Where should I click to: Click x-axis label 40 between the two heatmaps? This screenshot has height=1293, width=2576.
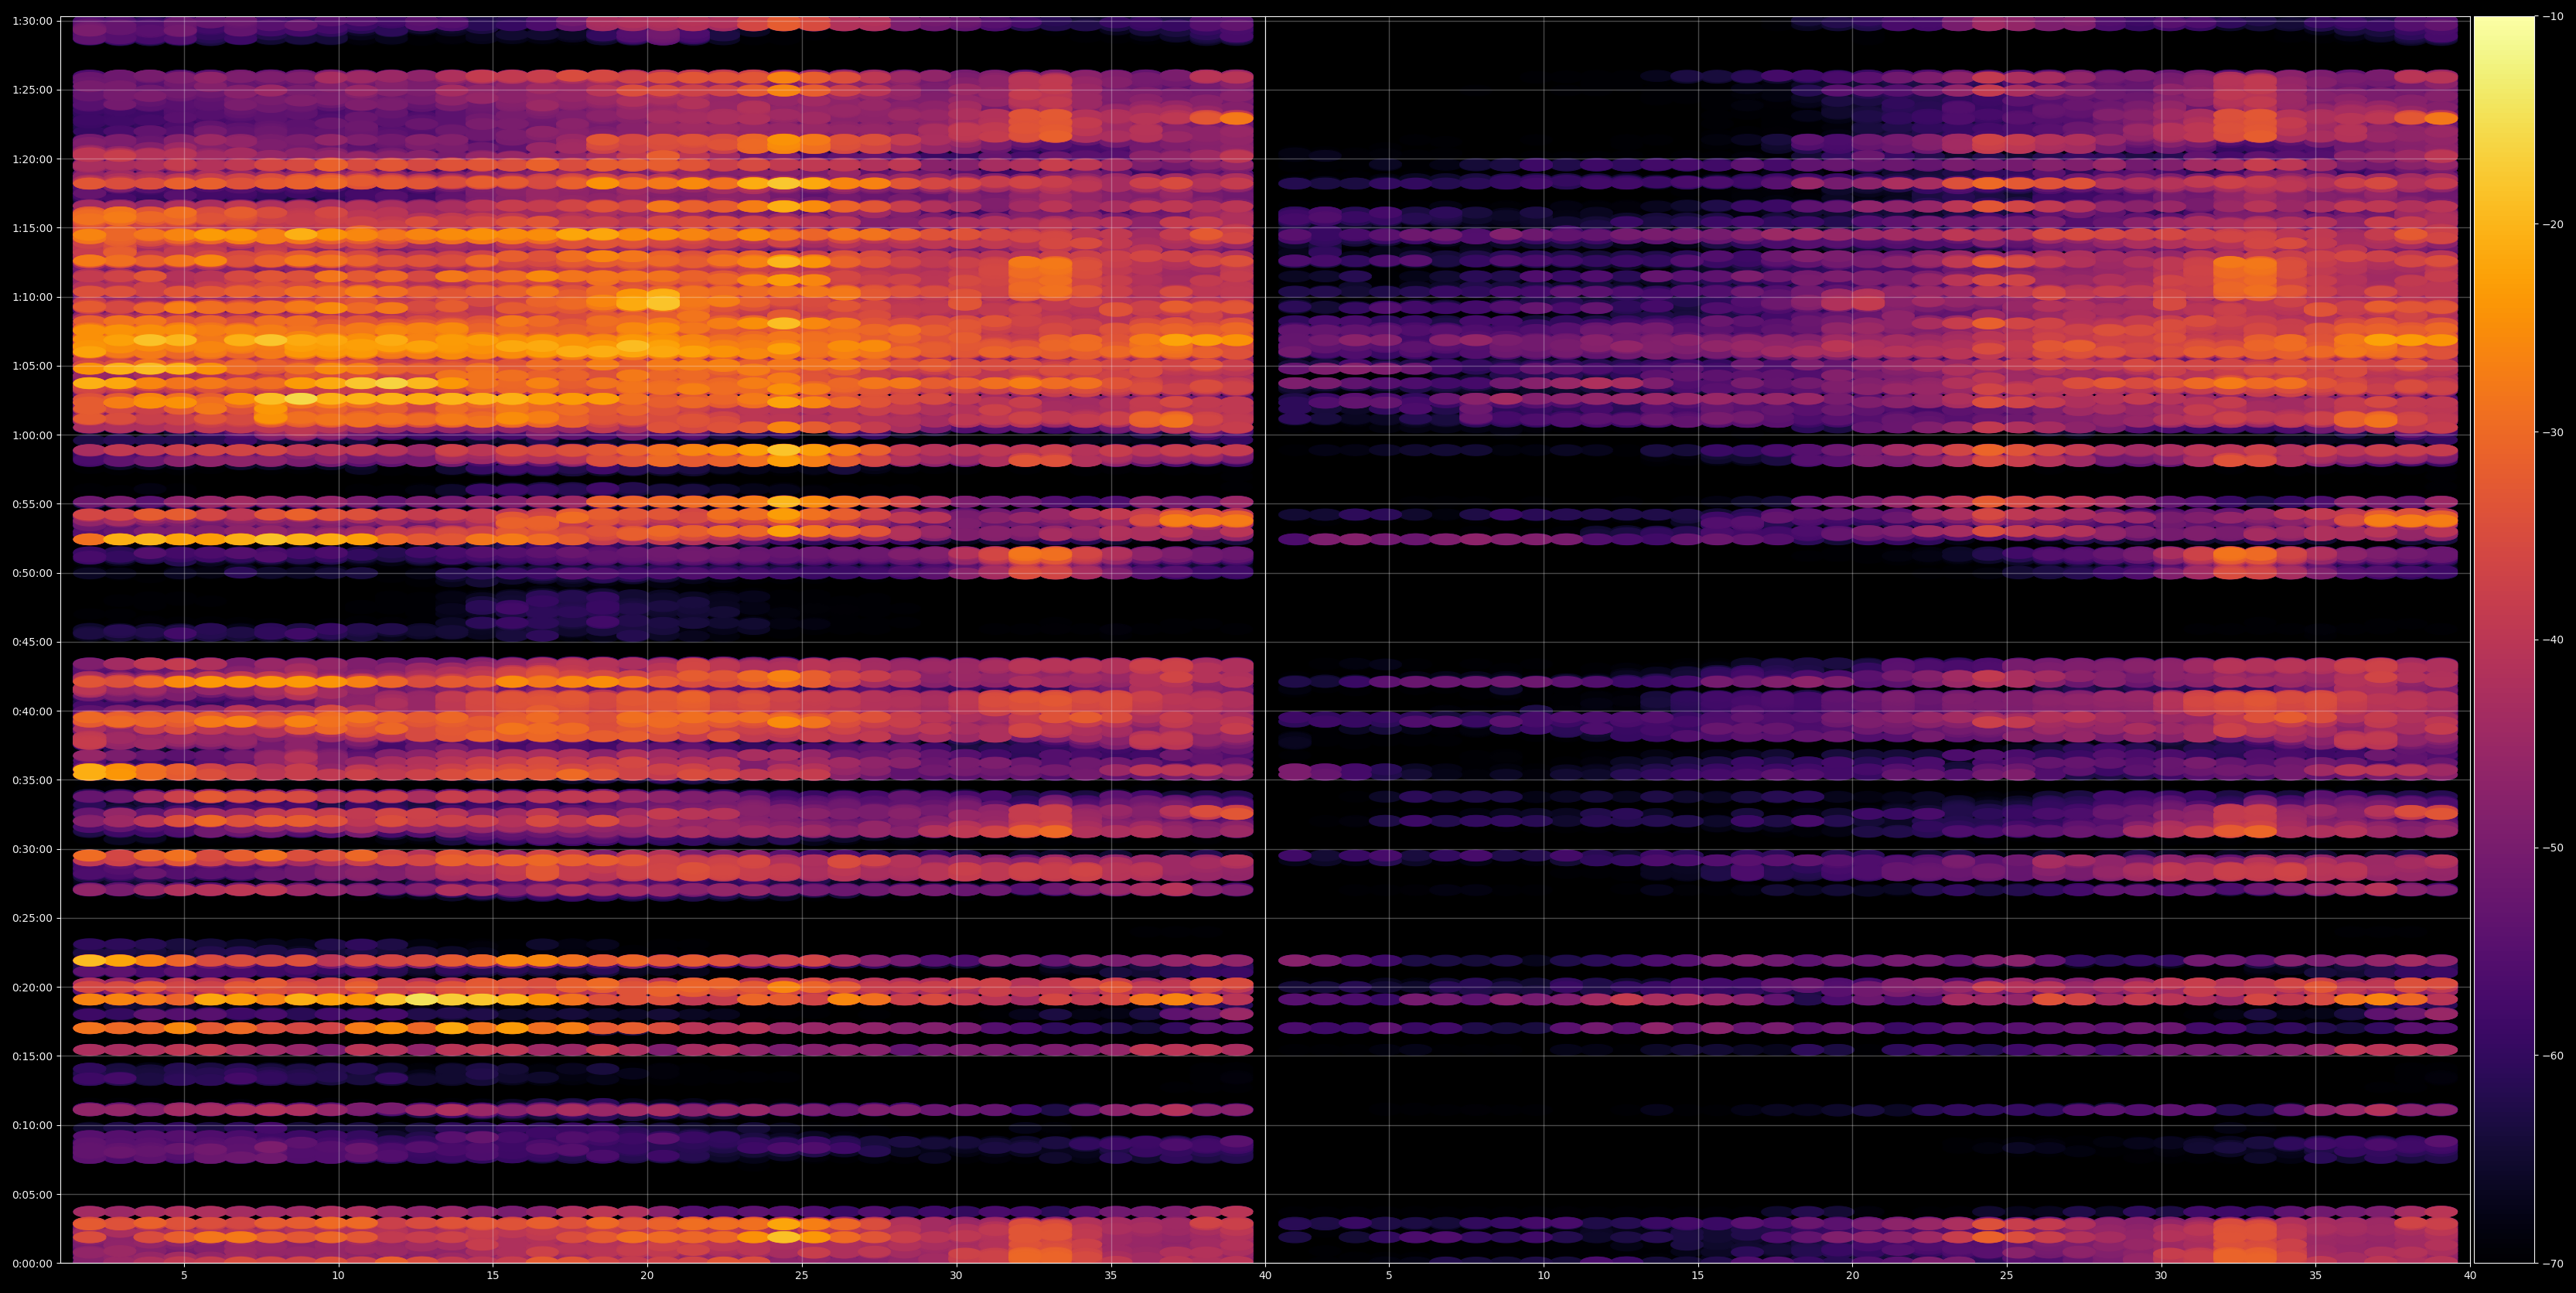click(x=1265, y=1276)
